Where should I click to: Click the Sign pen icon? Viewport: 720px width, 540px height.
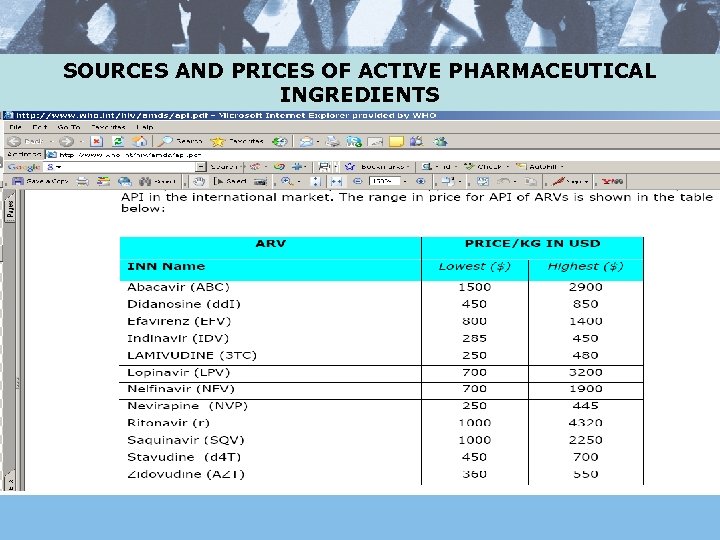click(558, 181)
